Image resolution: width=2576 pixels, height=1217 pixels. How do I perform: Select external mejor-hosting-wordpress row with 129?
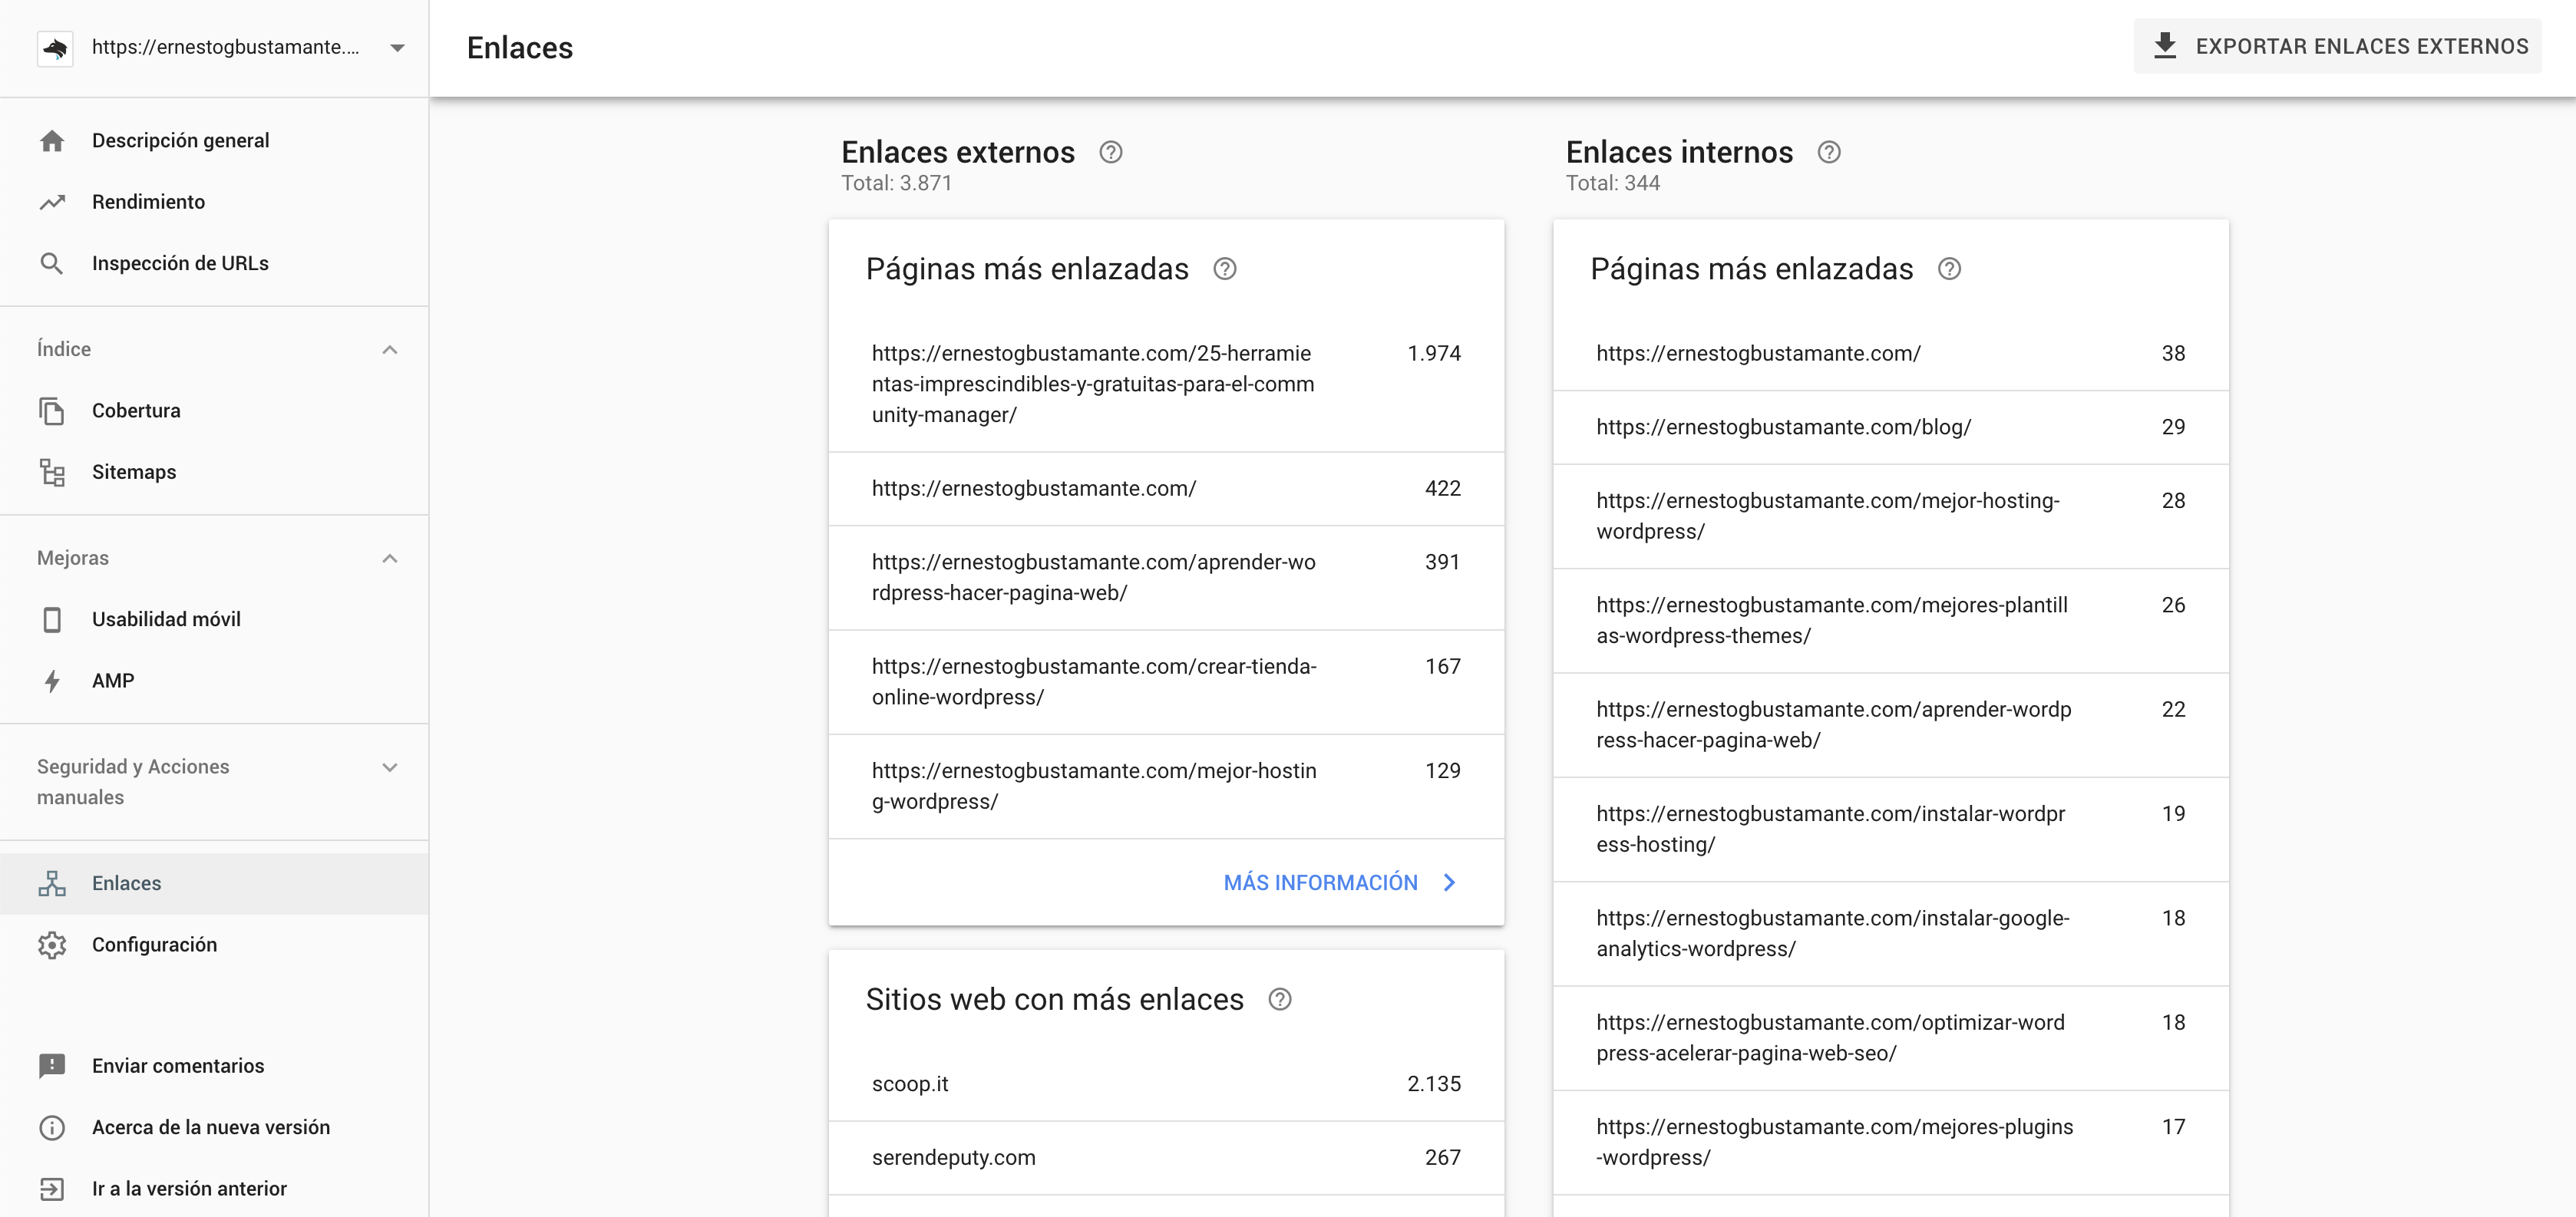[1166, 787]
